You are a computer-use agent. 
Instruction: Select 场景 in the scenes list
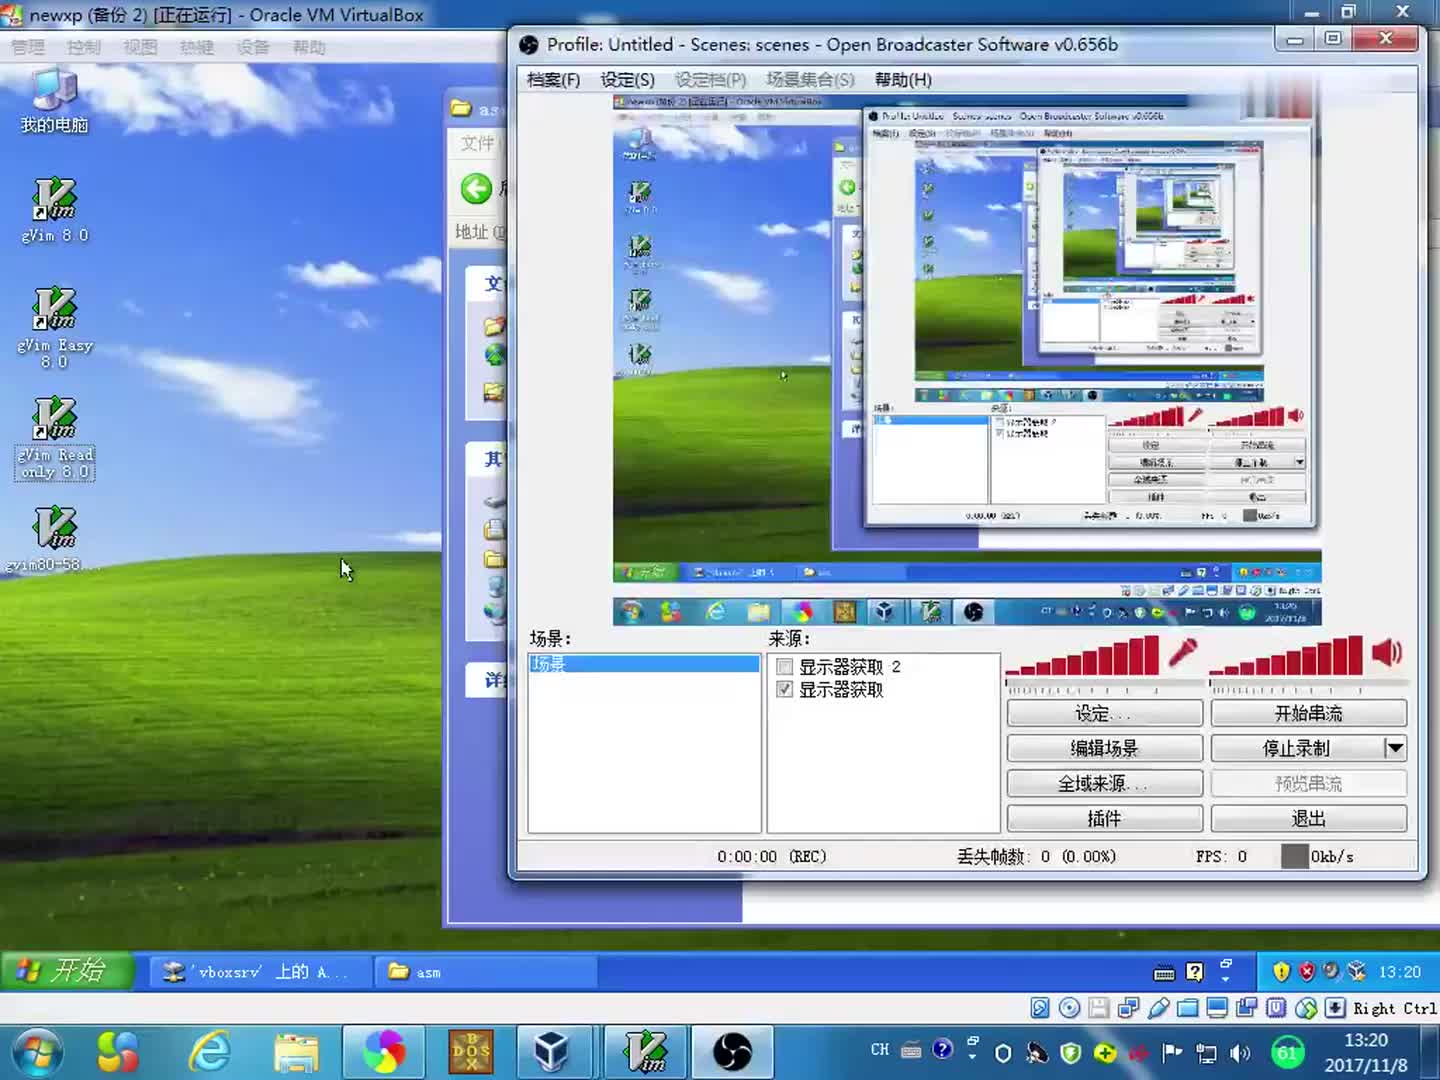pos(644,664)
